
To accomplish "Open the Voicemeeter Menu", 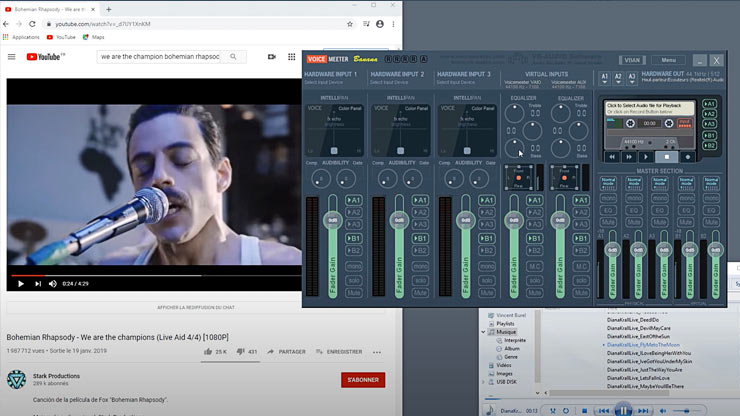I will 668,61.
